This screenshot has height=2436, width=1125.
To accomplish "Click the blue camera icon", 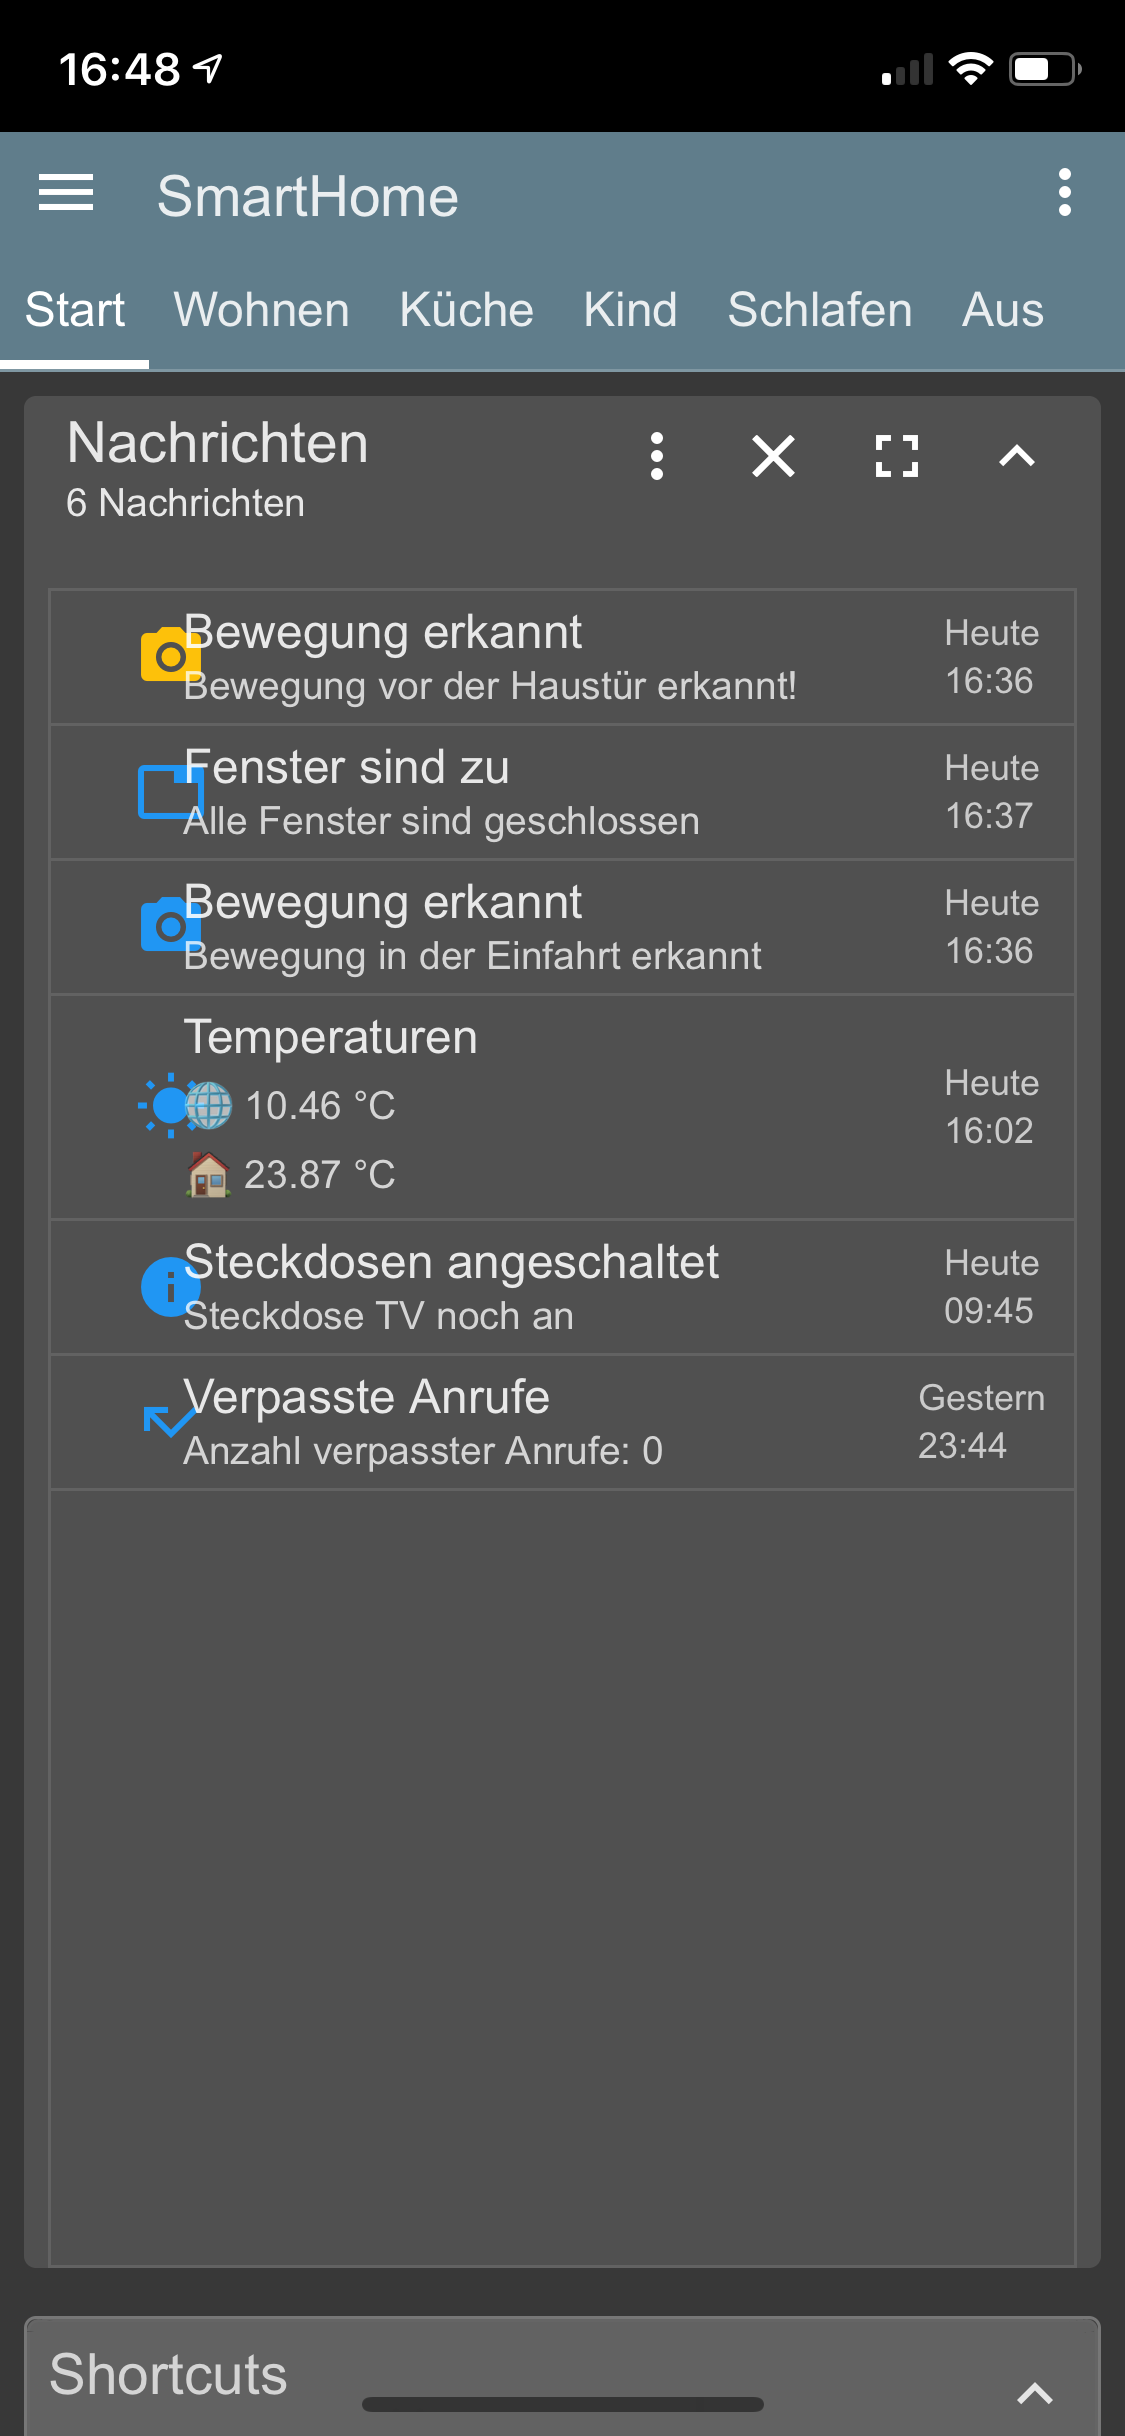I will (171, 925).
